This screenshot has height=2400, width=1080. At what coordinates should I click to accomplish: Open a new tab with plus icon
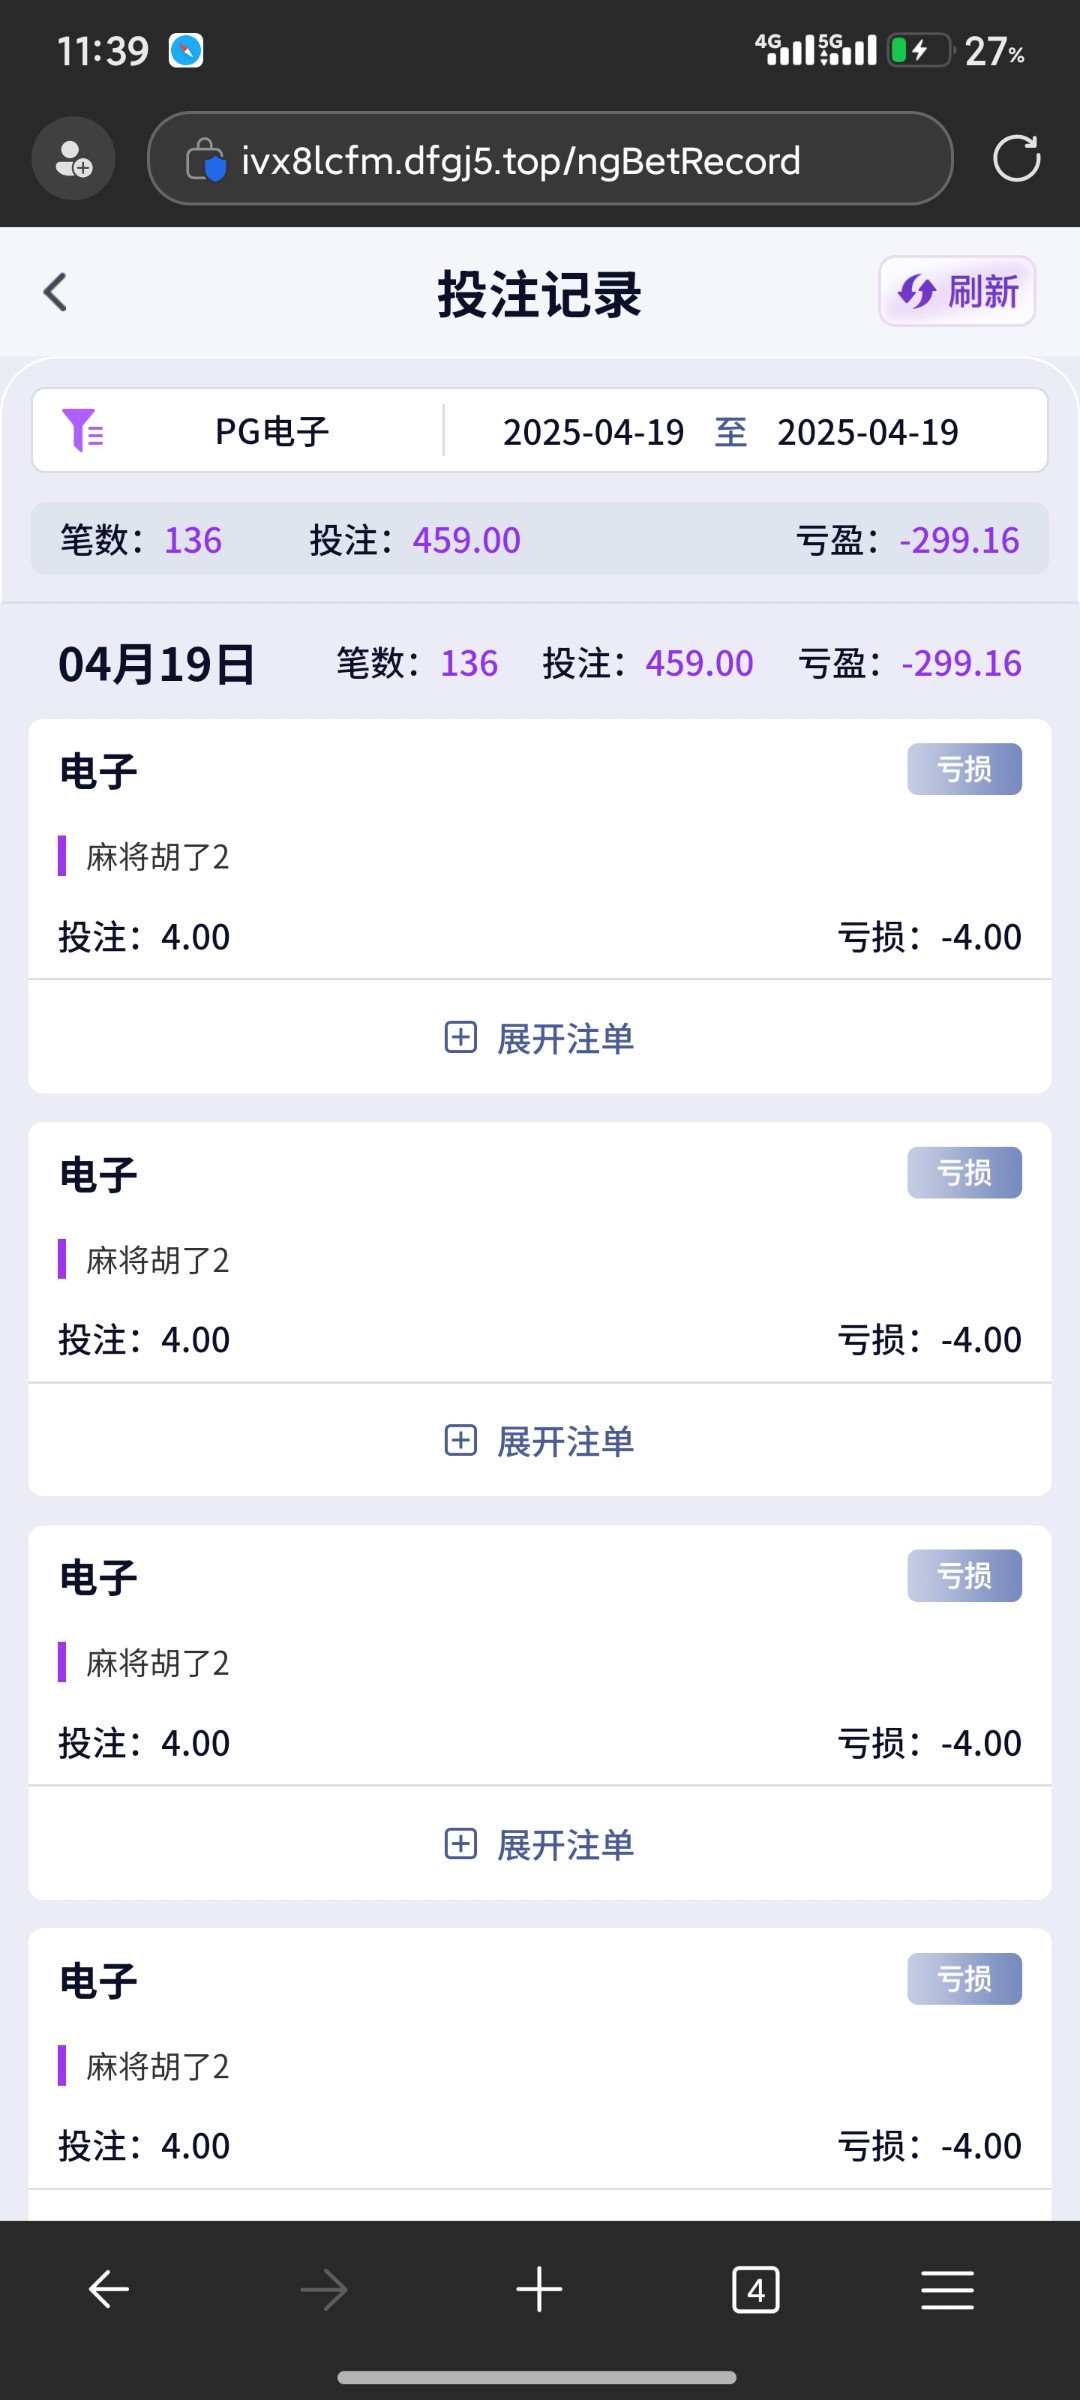tap(539, 2289)
